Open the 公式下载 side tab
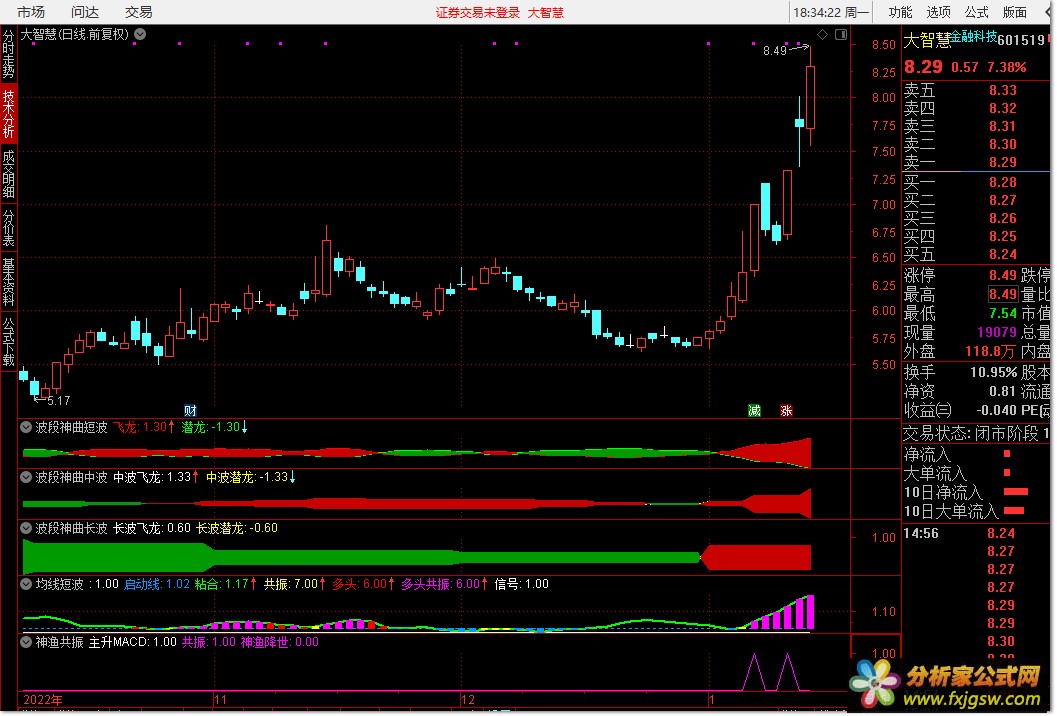This screenshot has height=716, width=1057. coord(8,341)
